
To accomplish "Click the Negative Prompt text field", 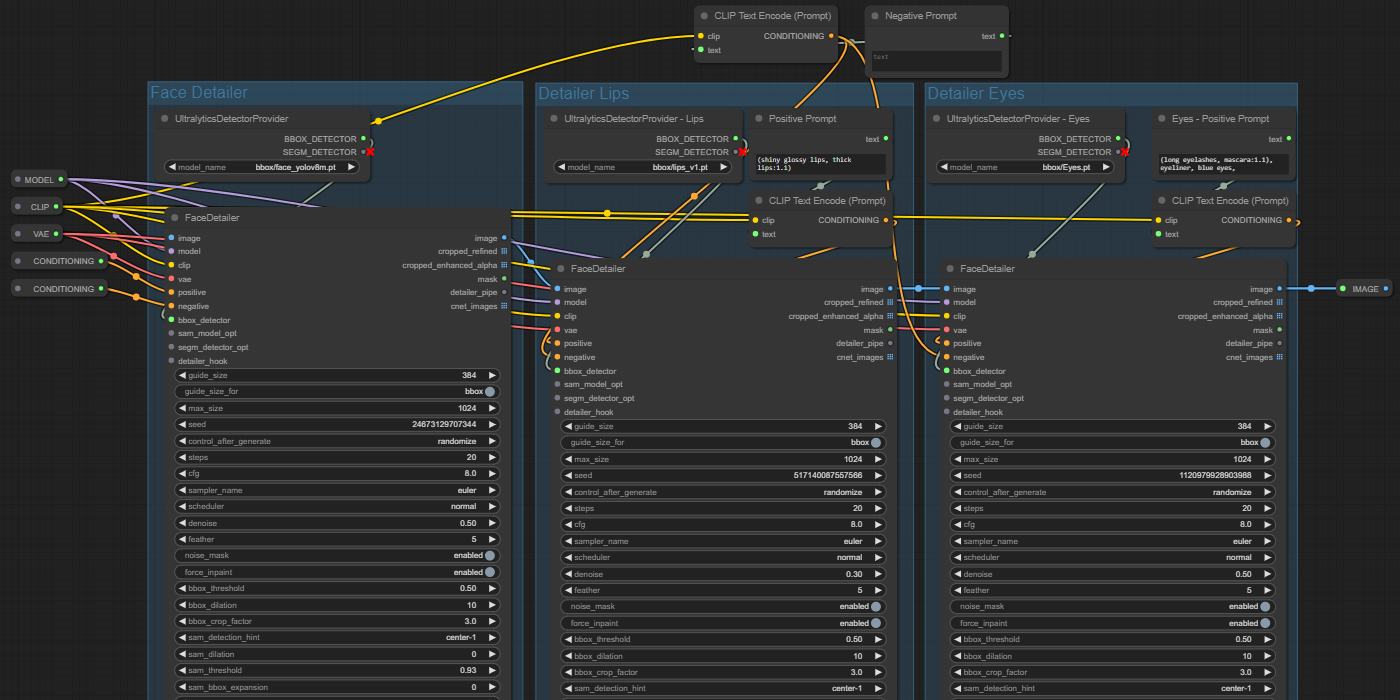I will pos(936,61).
